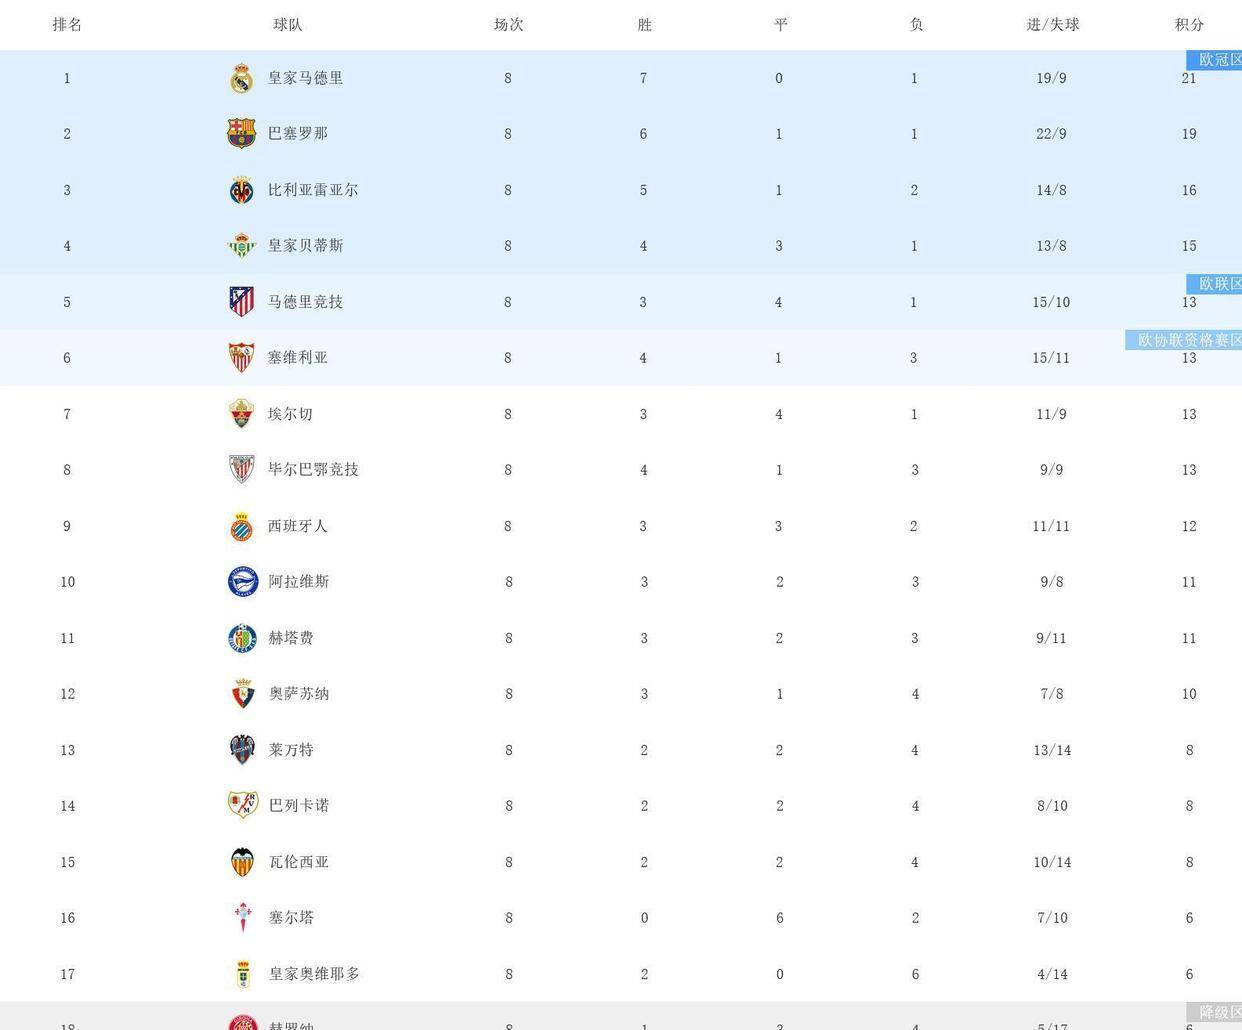The height and width of the screenshot is (1030, 1242).
Task: Click the Barcelona club crest
Action: (241, 134)
